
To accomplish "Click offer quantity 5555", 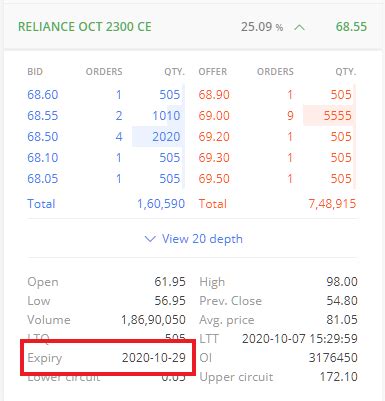I will [x=338, y=116].
